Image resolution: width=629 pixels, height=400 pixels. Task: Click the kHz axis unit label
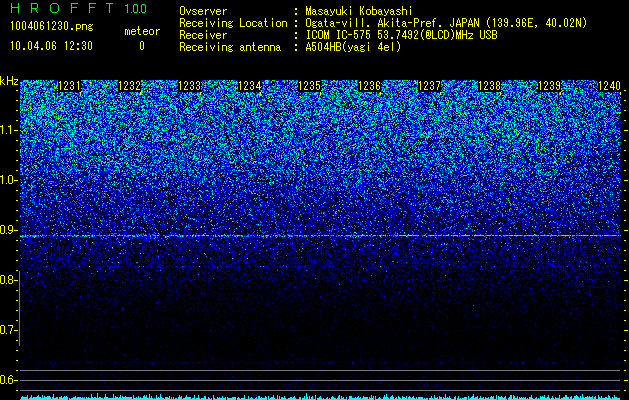coord(9,81)
